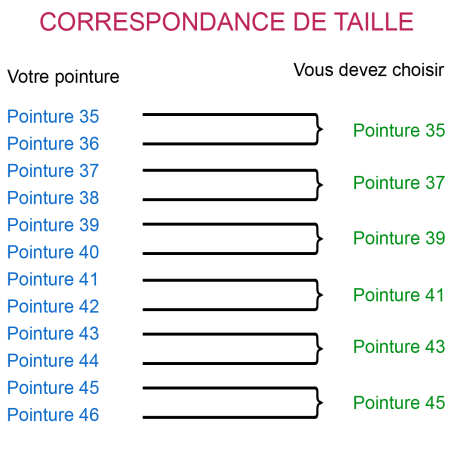Click the bracket pointing to green Pointure 45
Screen dimensions: 452x452
click(233, 403)
